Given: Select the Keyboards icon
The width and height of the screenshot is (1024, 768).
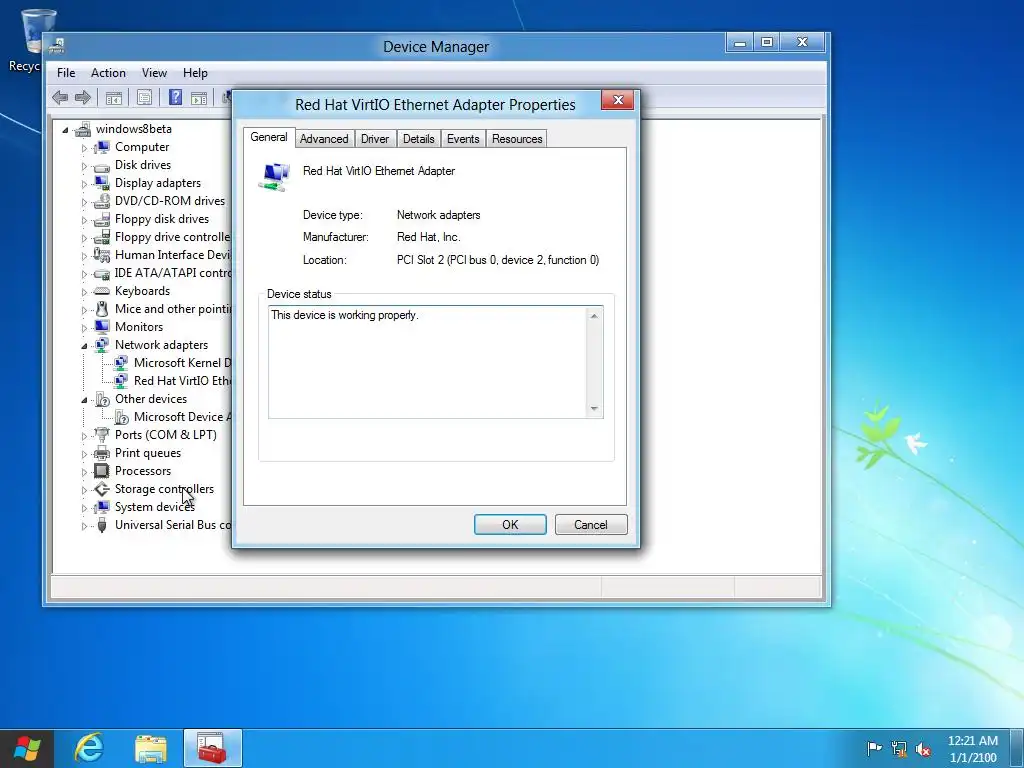Looking at the screenshot, I should pos(102,291).
